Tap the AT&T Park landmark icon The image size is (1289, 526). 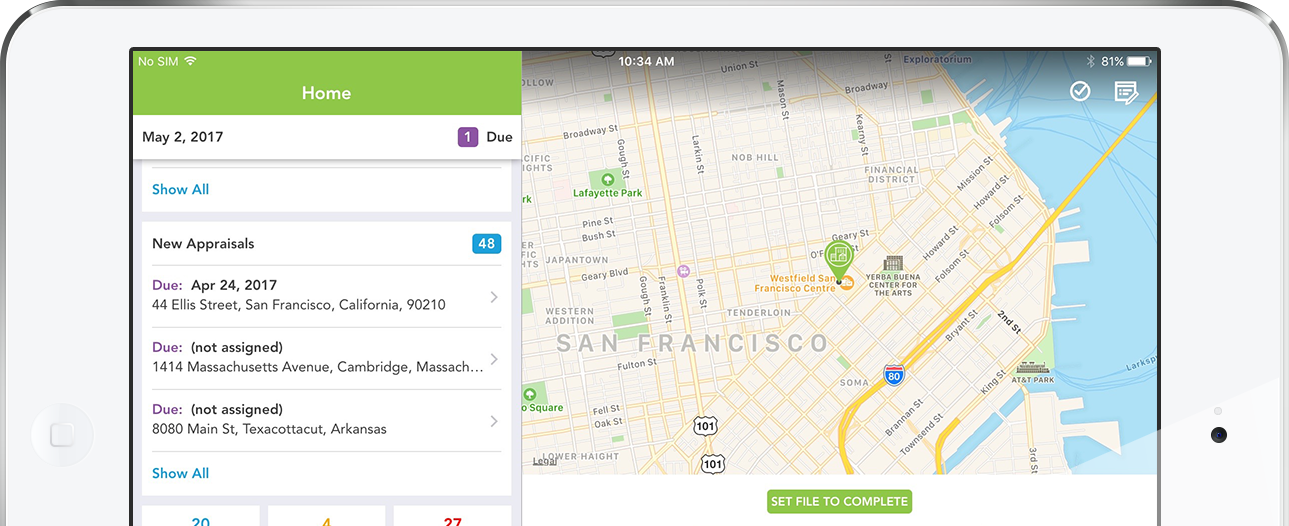coord(1032,367)
